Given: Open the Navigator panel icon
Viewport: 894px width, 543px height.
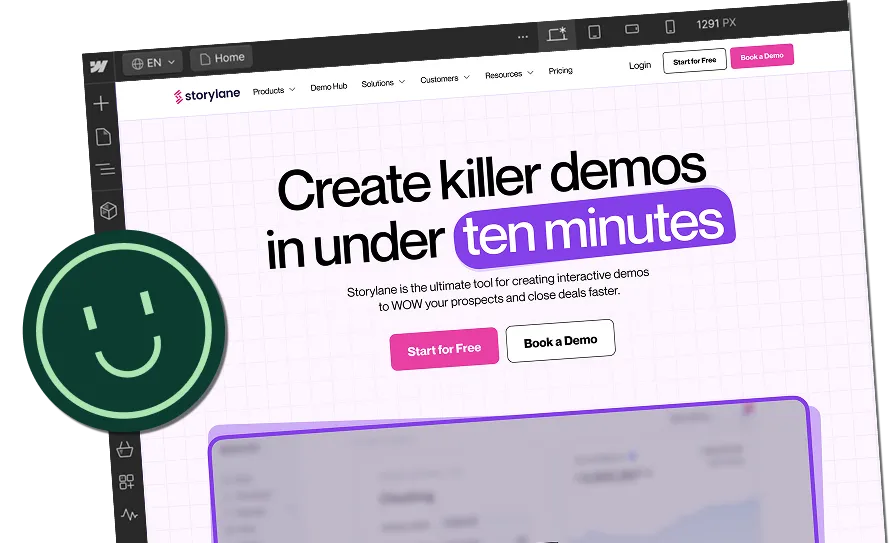Looking at the screenshot, I should (x=105, y=169).
